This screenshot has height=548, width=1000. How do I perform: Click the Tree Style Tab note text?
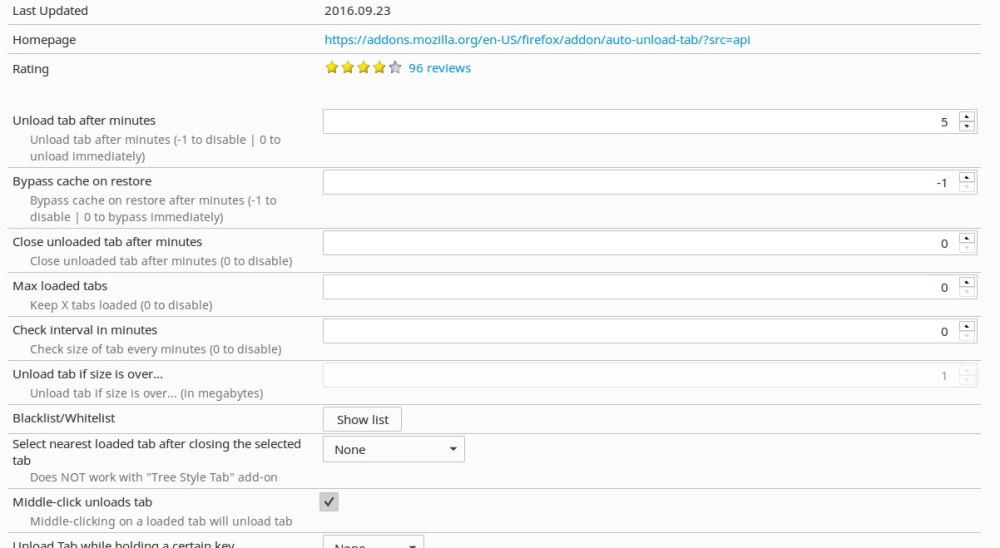click(154, 477)
